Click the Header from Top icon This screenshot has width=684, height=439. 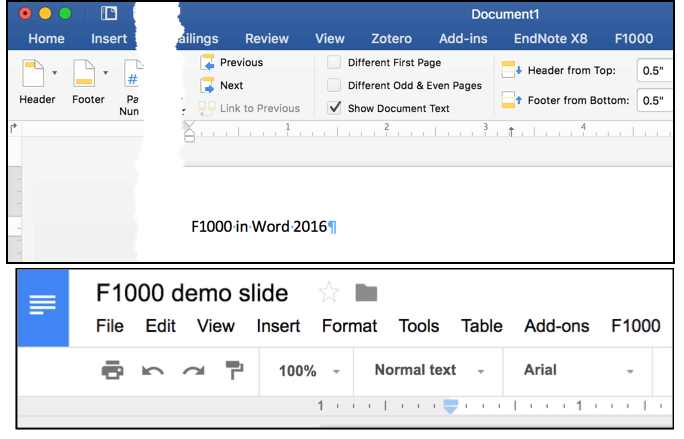pos(511,70)
